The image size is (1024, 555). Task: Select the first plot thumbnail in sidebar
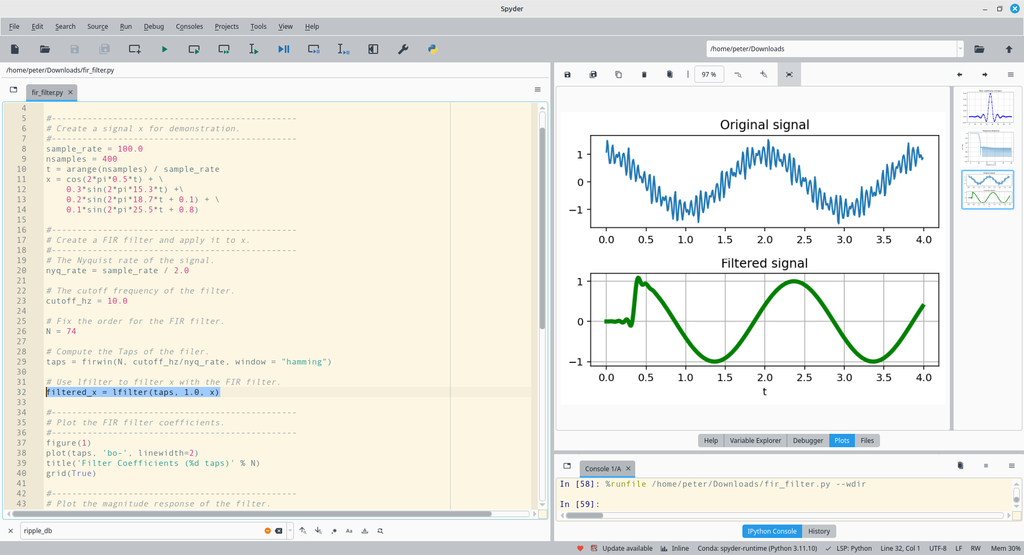coord(987,106)
